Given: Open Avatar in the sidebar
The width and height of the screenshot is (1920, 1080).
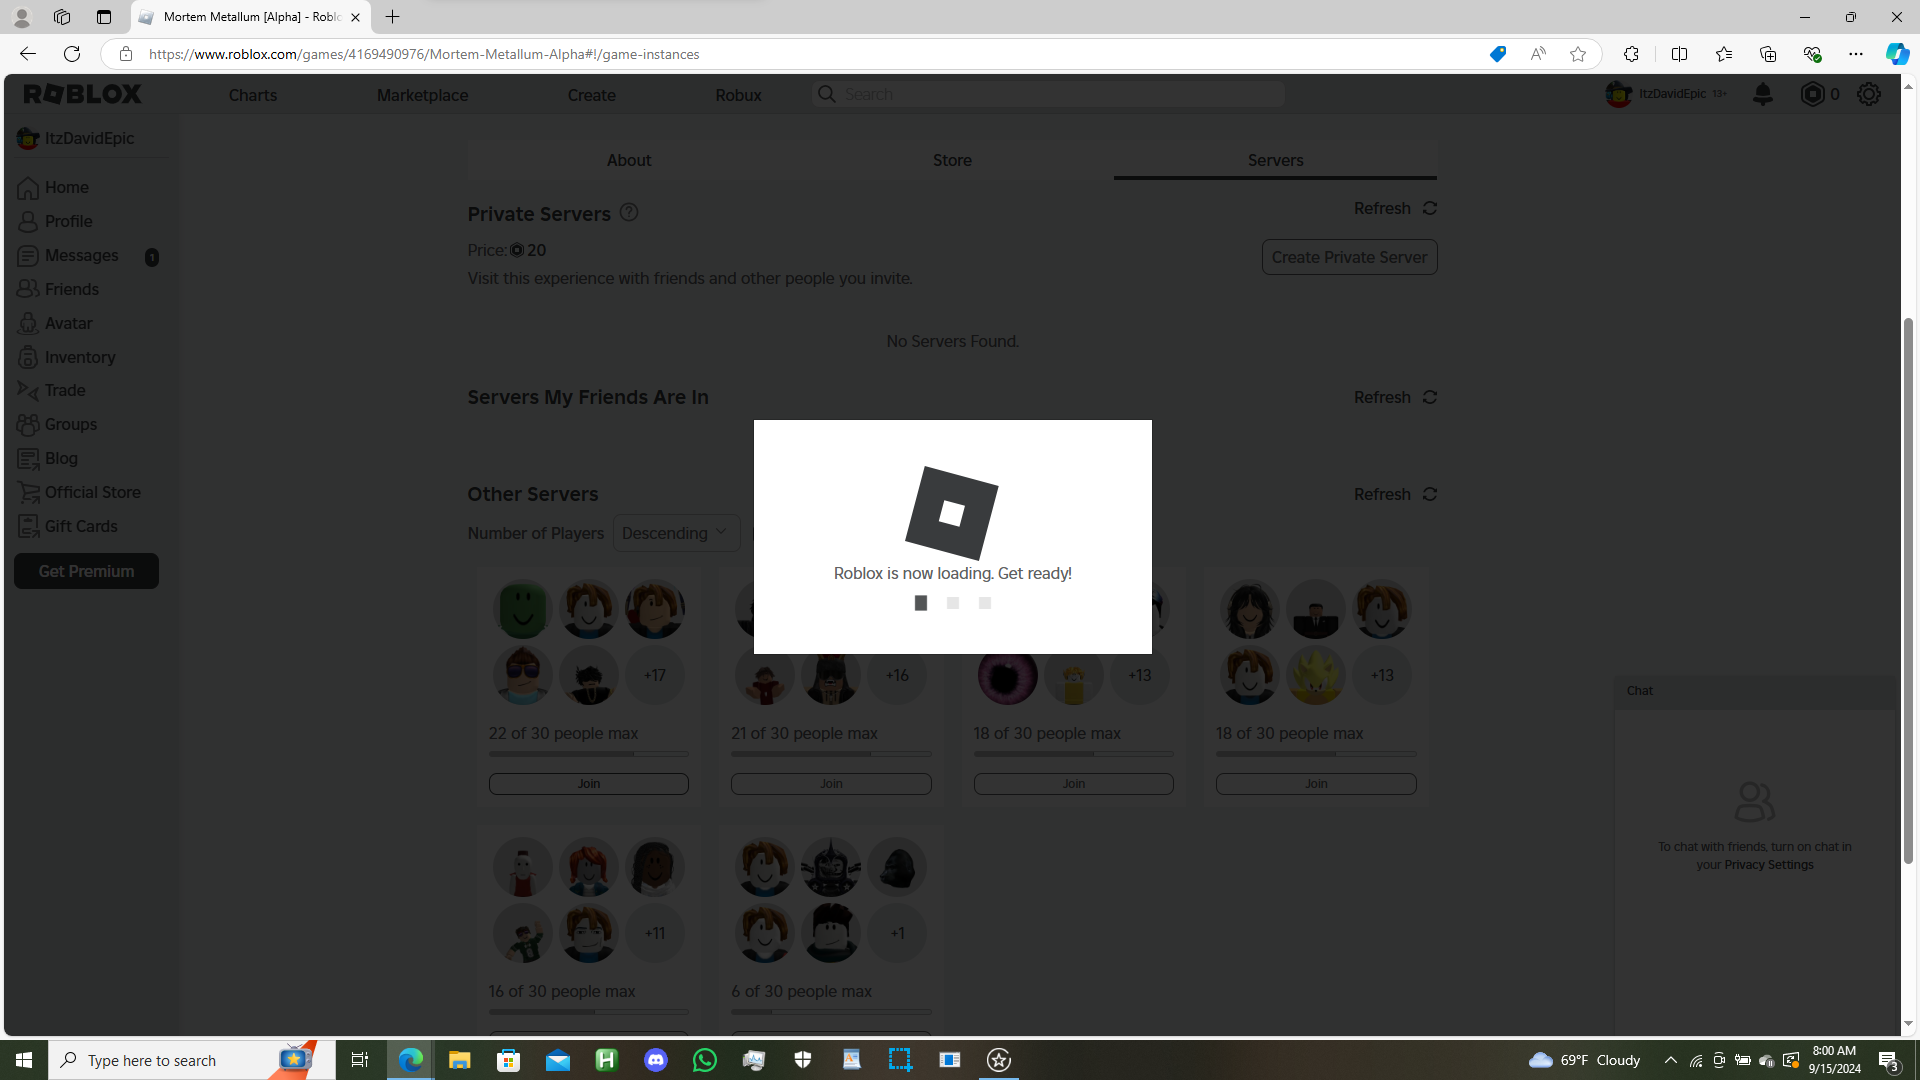Looking at the screenshot, I should (x=68, y=323).
